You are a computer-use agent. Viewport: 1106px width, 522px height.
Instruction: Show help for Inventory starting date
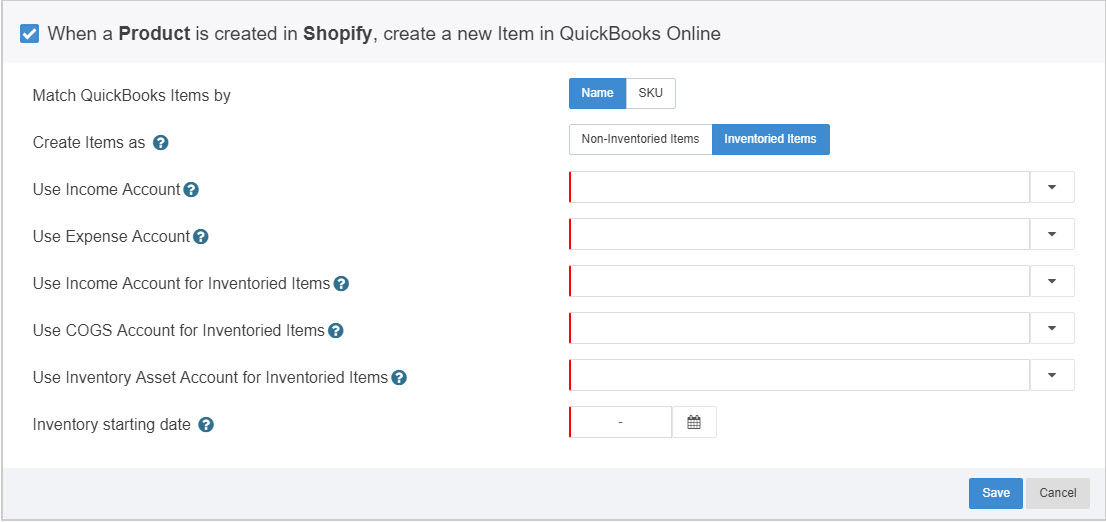pos(206,425)
